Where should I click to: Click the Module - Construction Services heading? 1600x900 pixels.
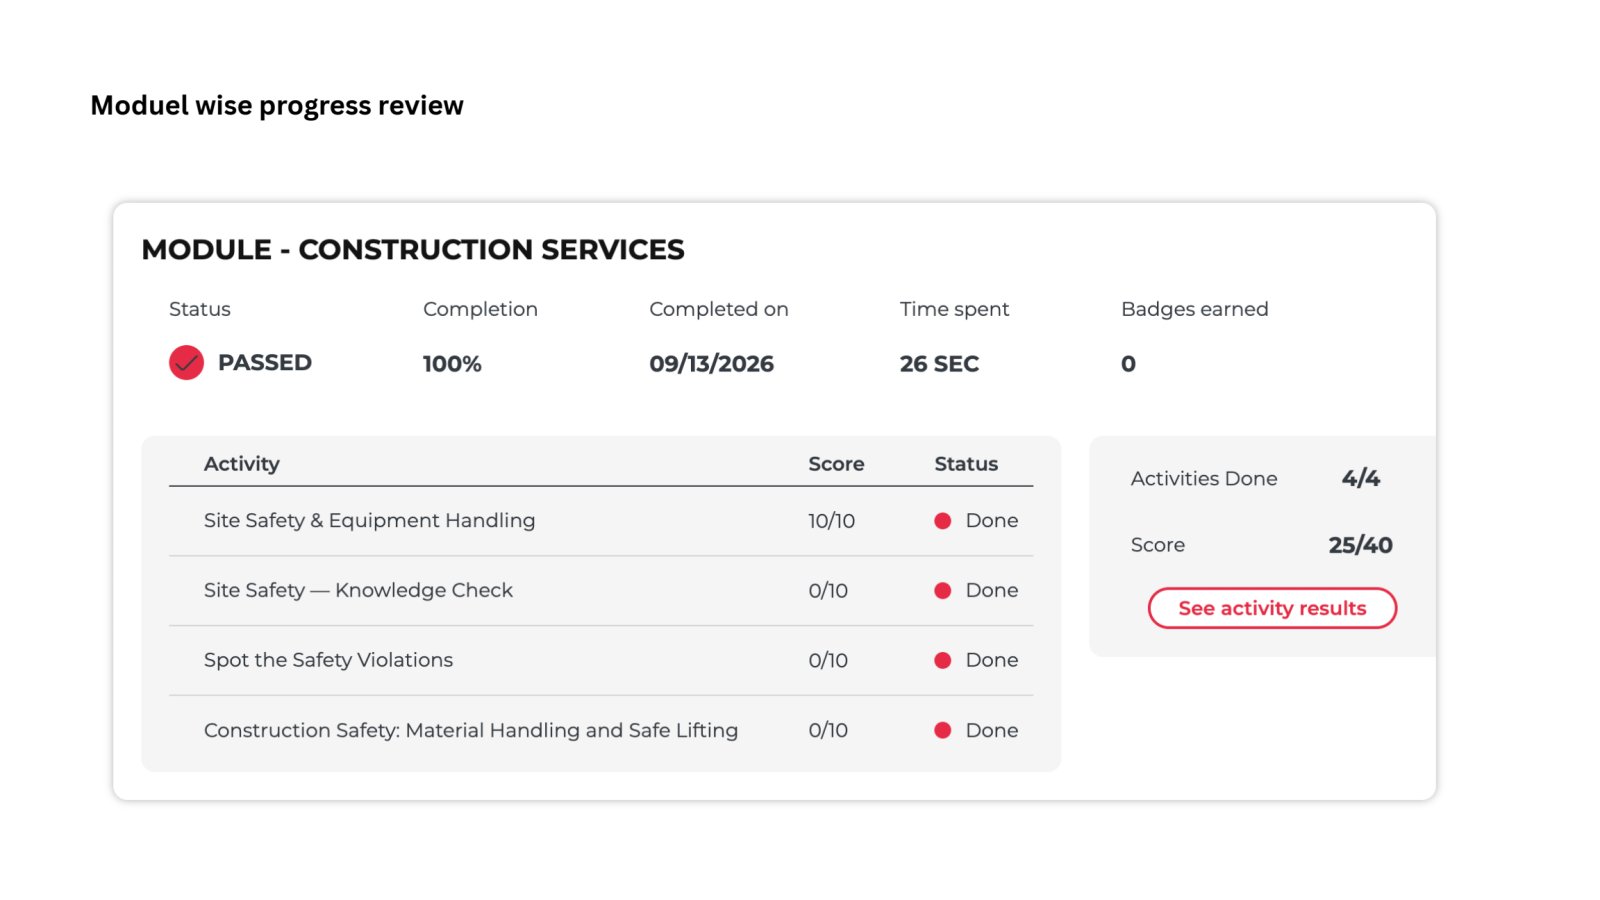[413, 249]
